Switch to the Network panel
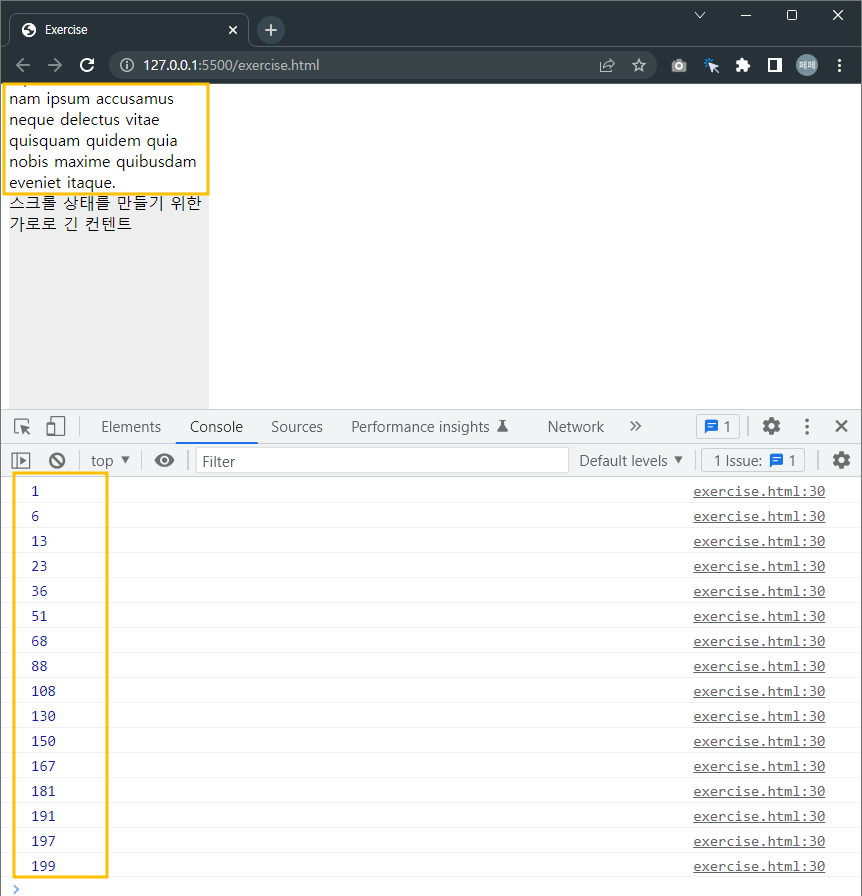The height and width of the screenshot is (896, 862). pyautogui.click(x=575, y=426)
